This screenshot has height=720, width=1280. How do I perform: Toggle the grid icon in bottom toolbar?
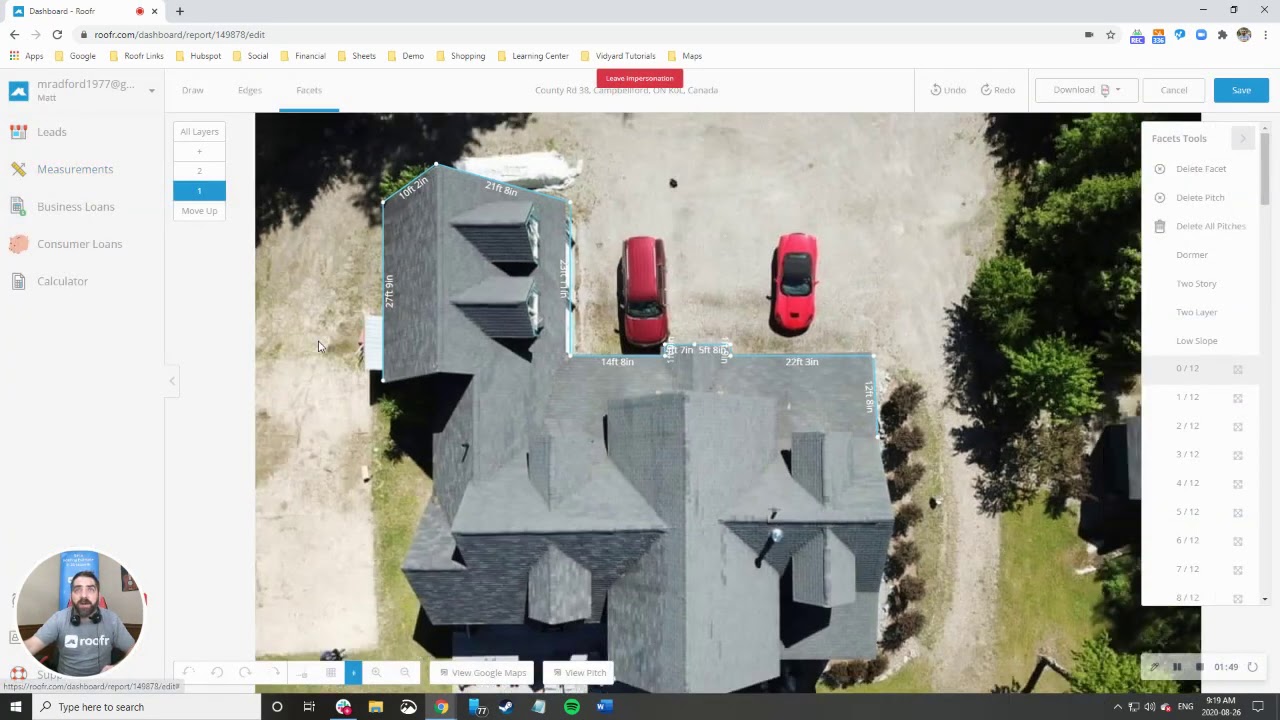(x=331, y=673)
